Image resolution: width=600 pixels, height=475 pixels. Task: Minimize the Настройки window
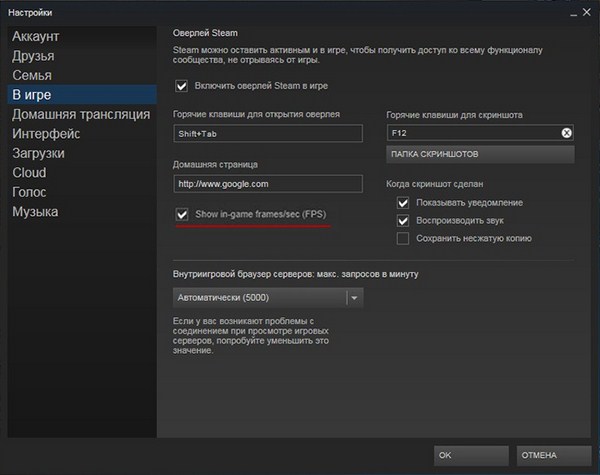[573, 14]
